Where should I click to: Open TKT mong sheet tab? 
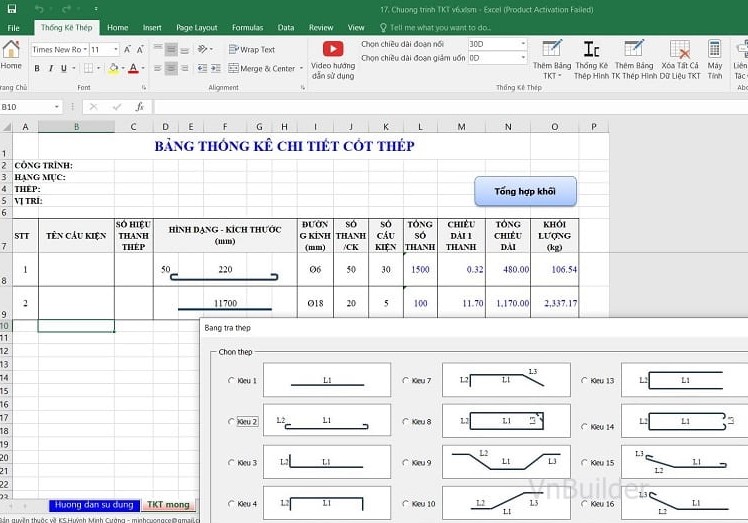coord(168,505)
